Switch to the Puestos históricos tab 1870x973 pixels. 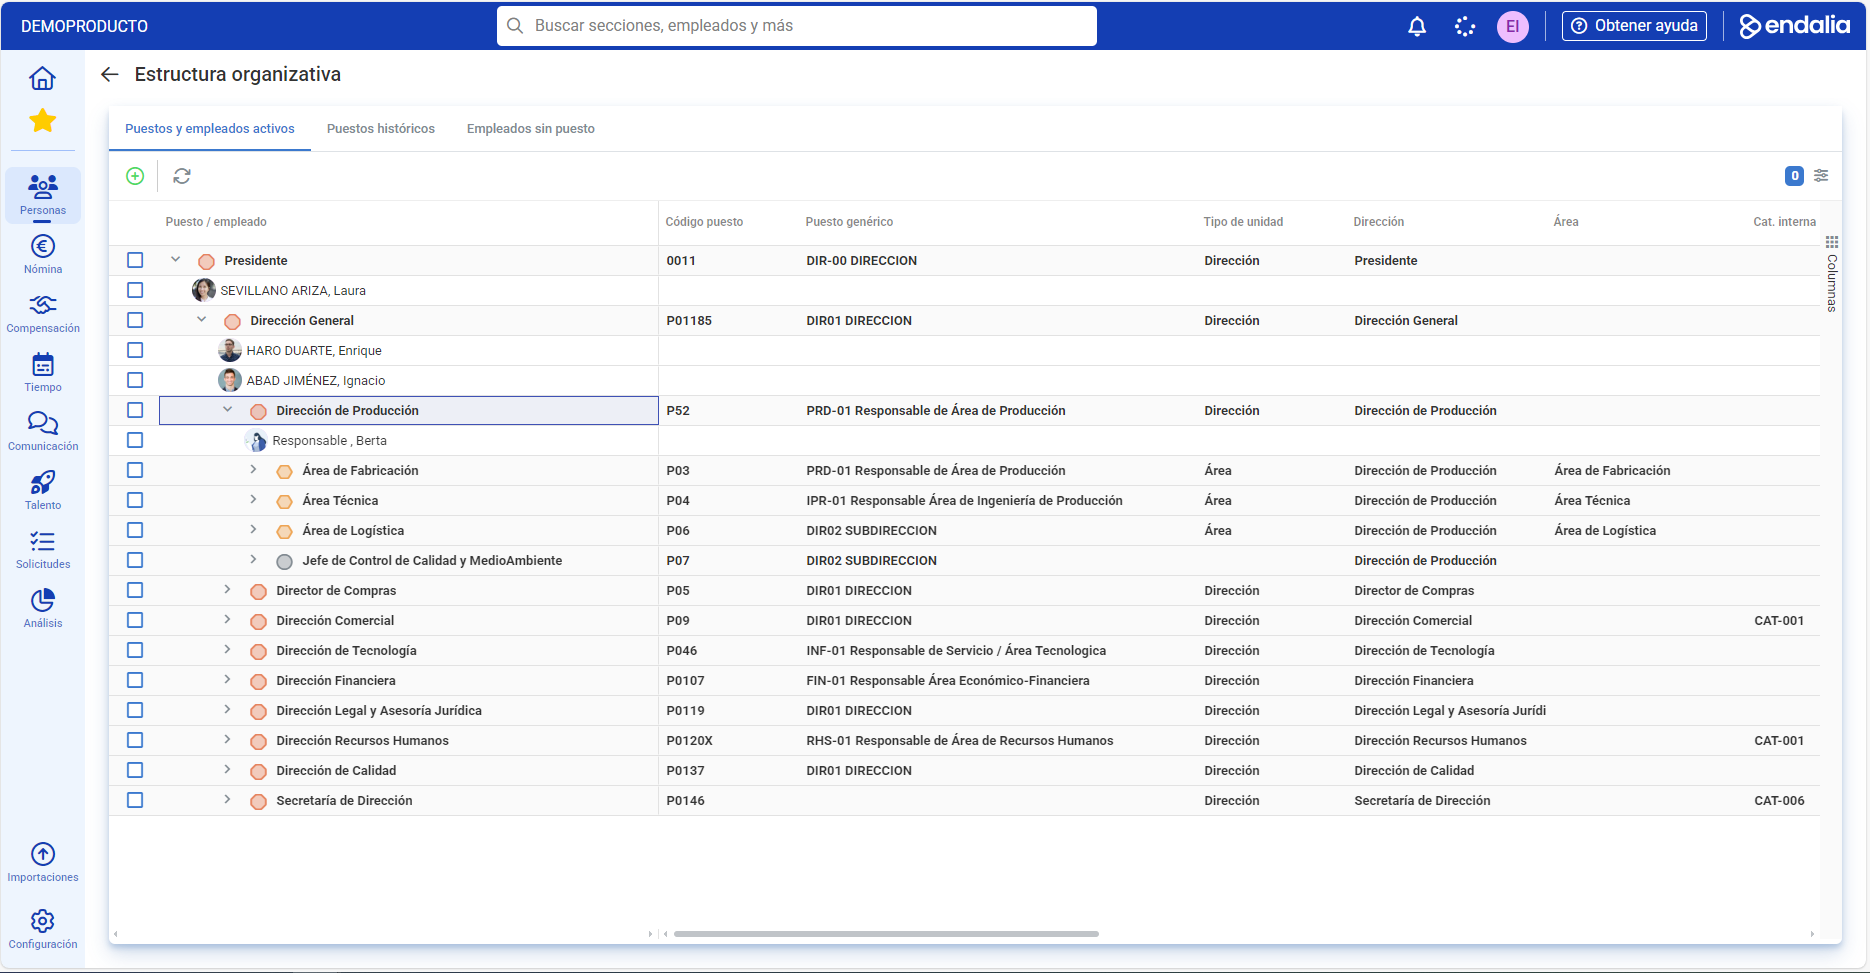pos(381,129)
